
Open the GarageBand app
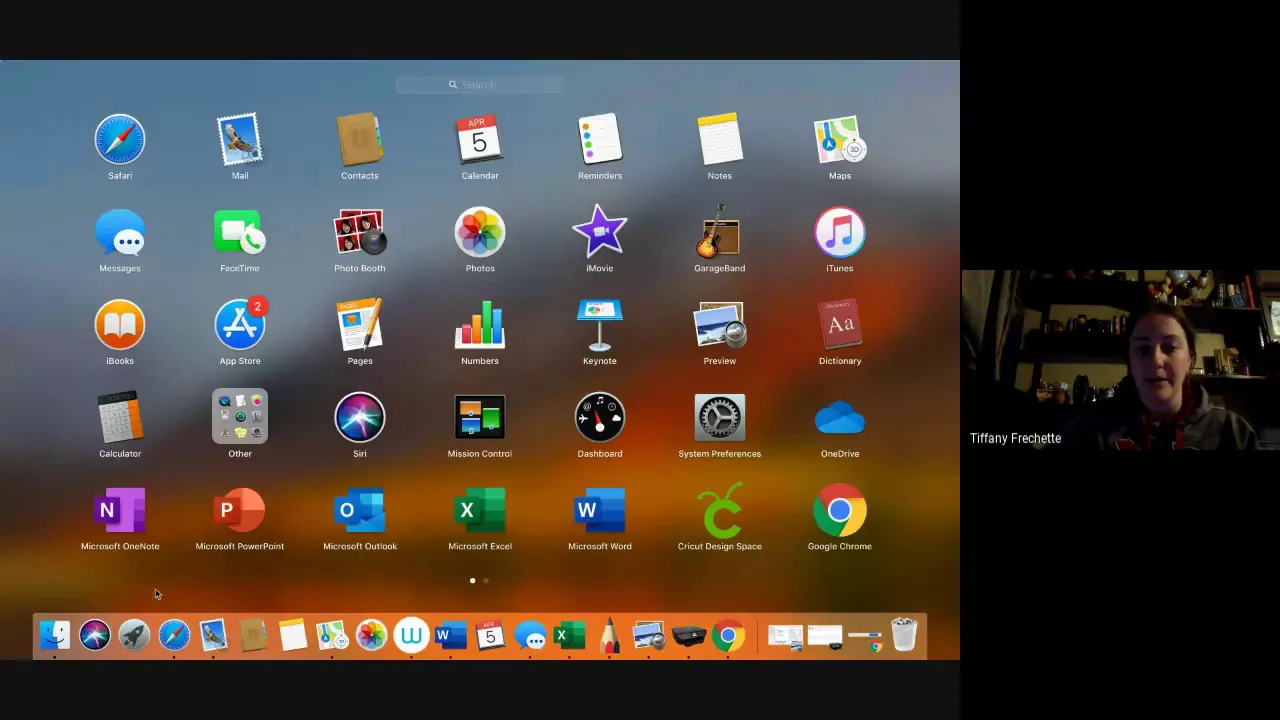coord(720,233)
